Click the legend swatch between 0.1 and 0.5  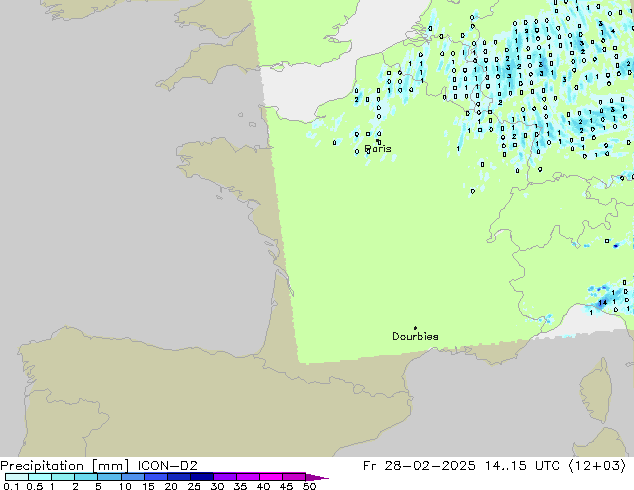17,477
